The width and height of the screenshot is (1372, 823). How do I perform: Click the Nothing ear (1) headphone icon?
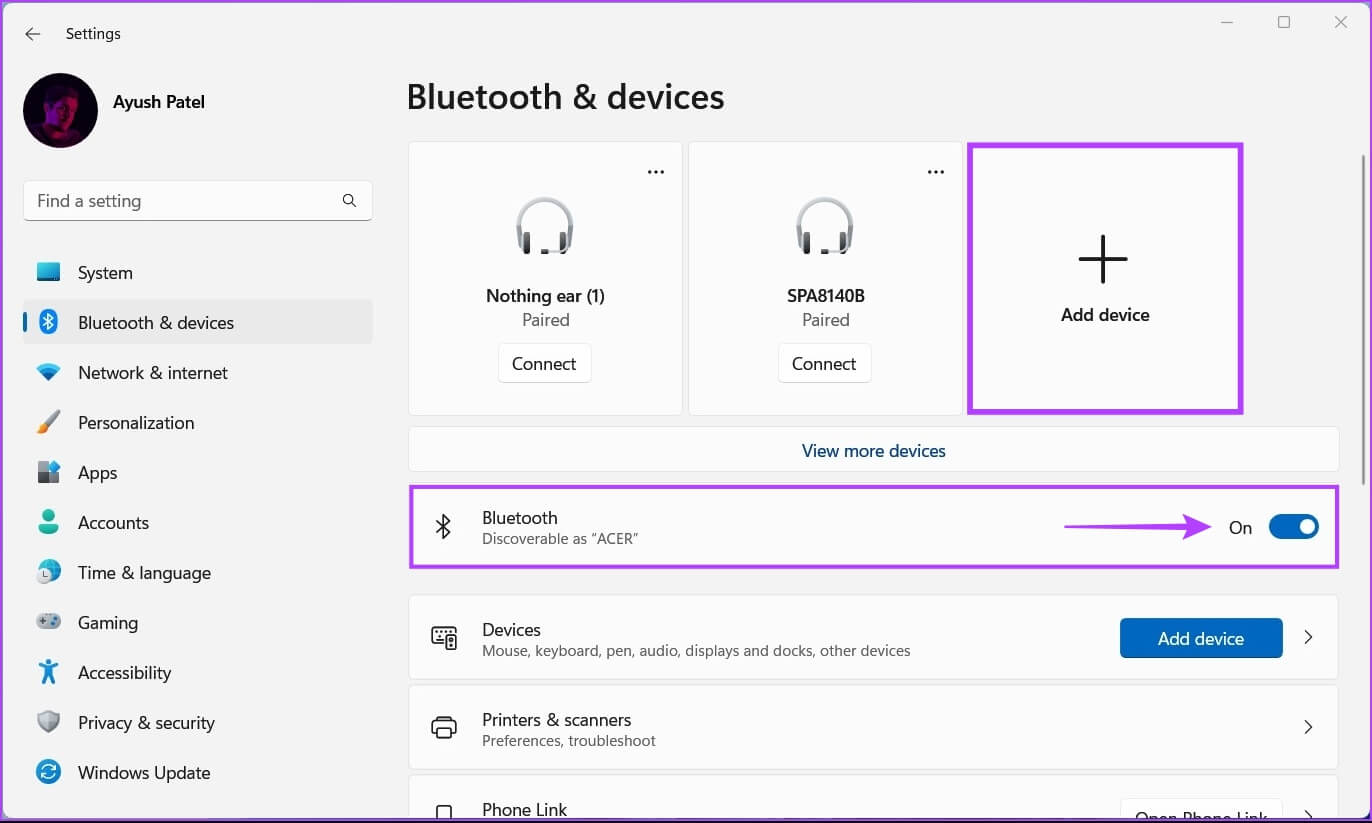[544, 226]
